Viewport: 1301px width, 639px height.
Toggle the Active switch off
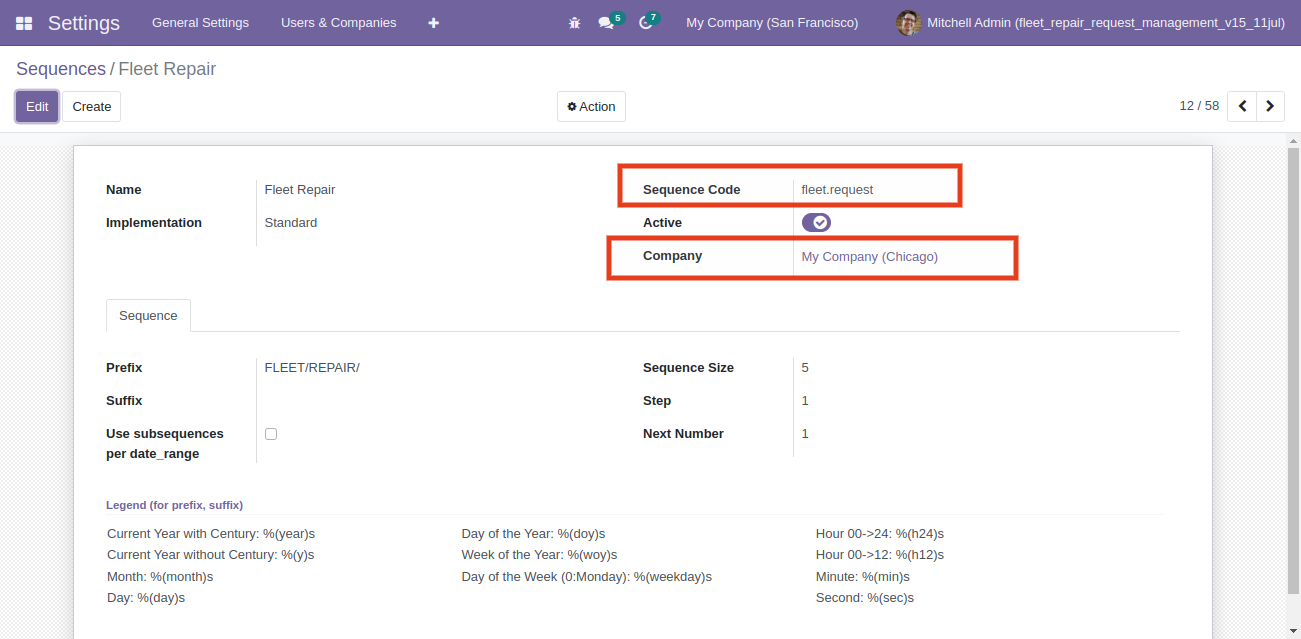pos(816,222)
